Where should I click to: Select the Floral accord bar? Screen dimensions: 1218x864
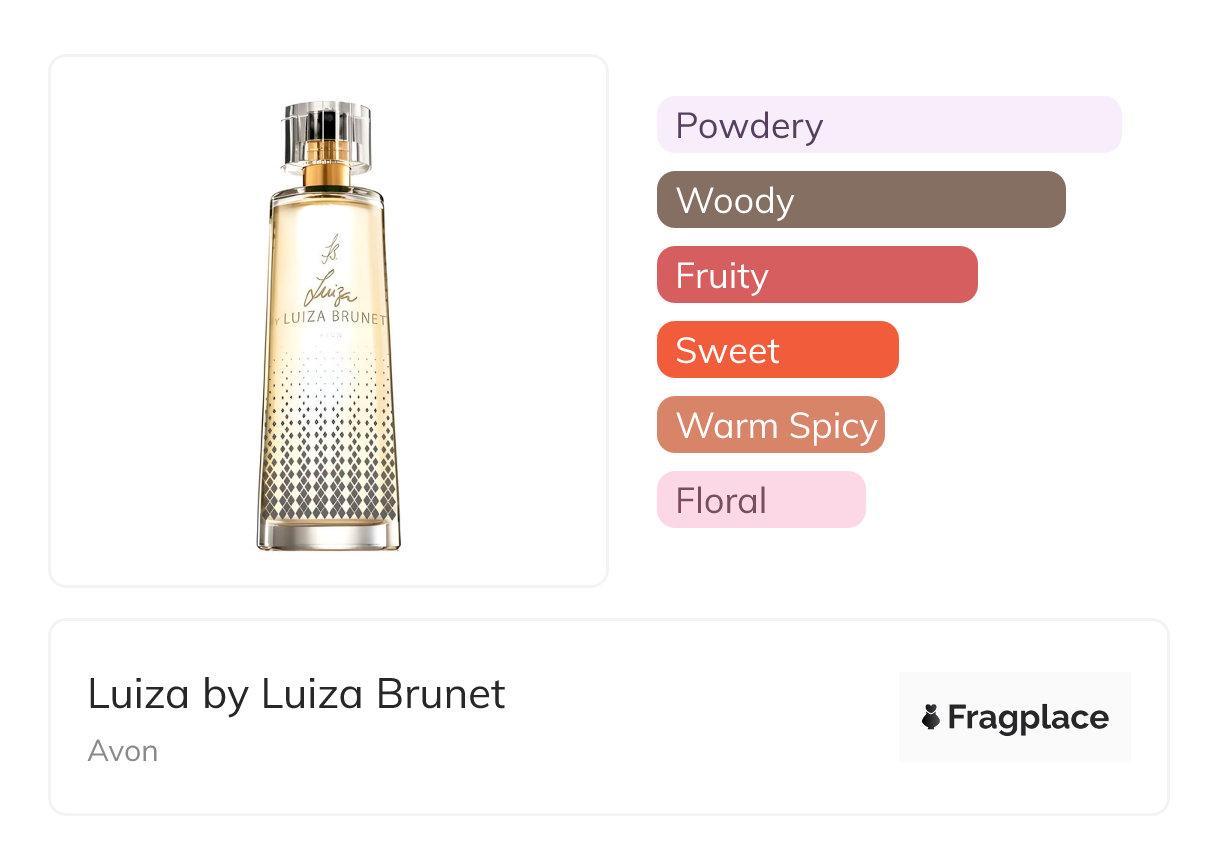(760, 500)
